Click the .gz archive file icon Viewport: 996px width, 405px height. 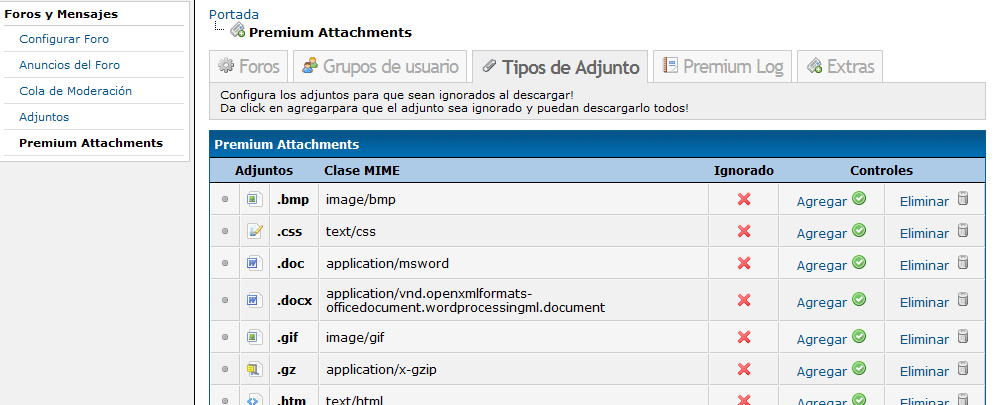(x=254, y=370)
